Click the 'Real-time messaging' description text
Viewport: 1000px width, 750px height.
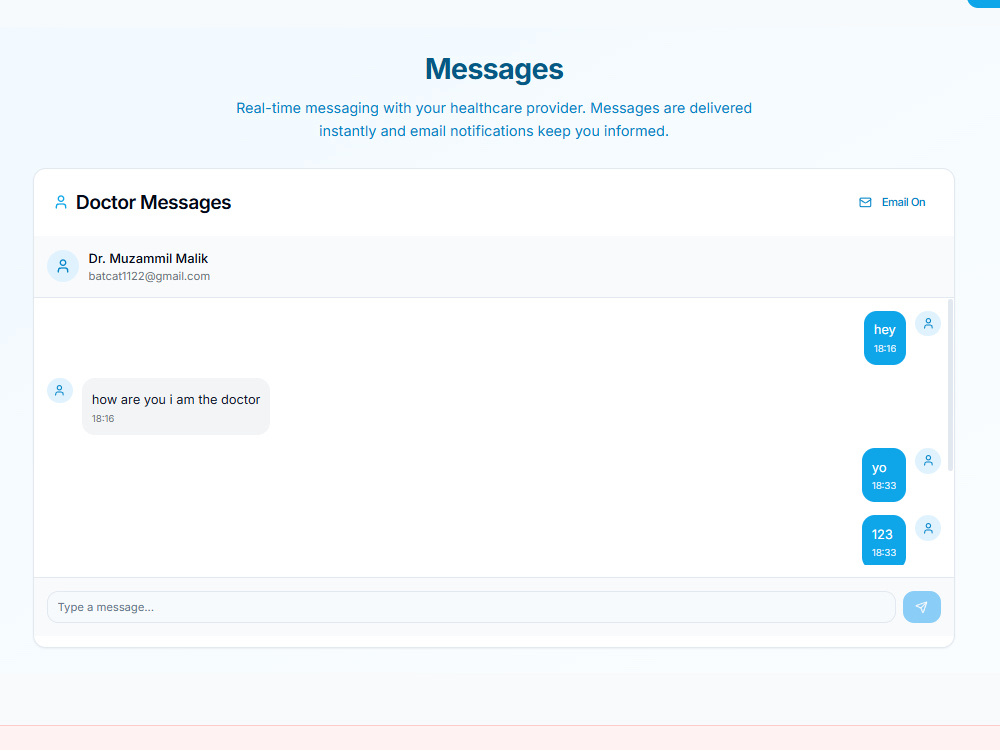point(494,119)
